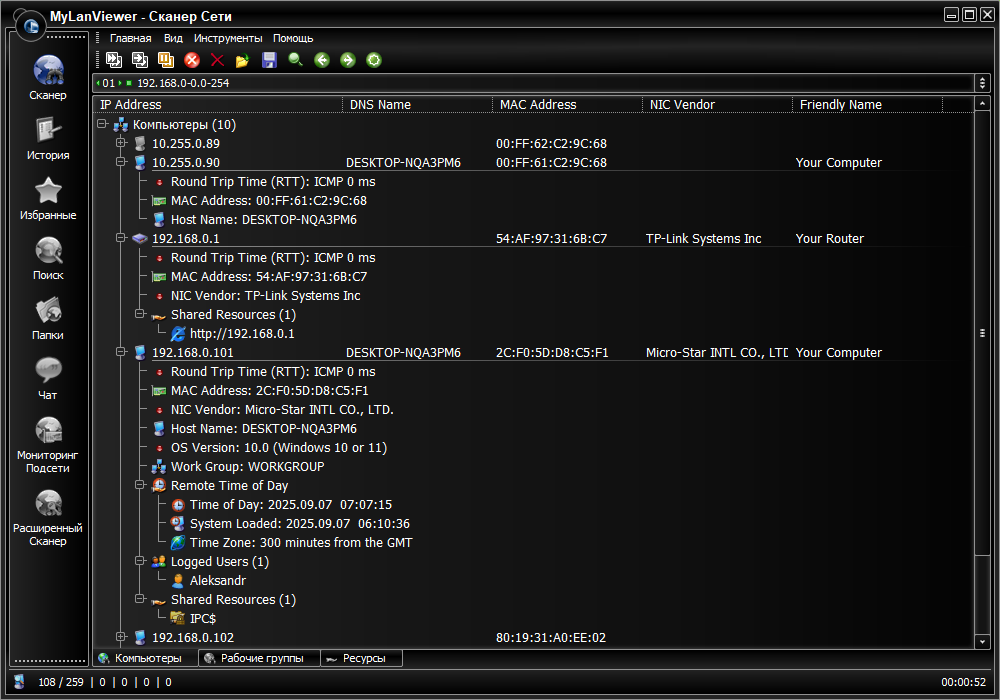This screenshot has width=1000, height=700.
Task: Sort by the IP Address column header
Action: tap(218, 105)
